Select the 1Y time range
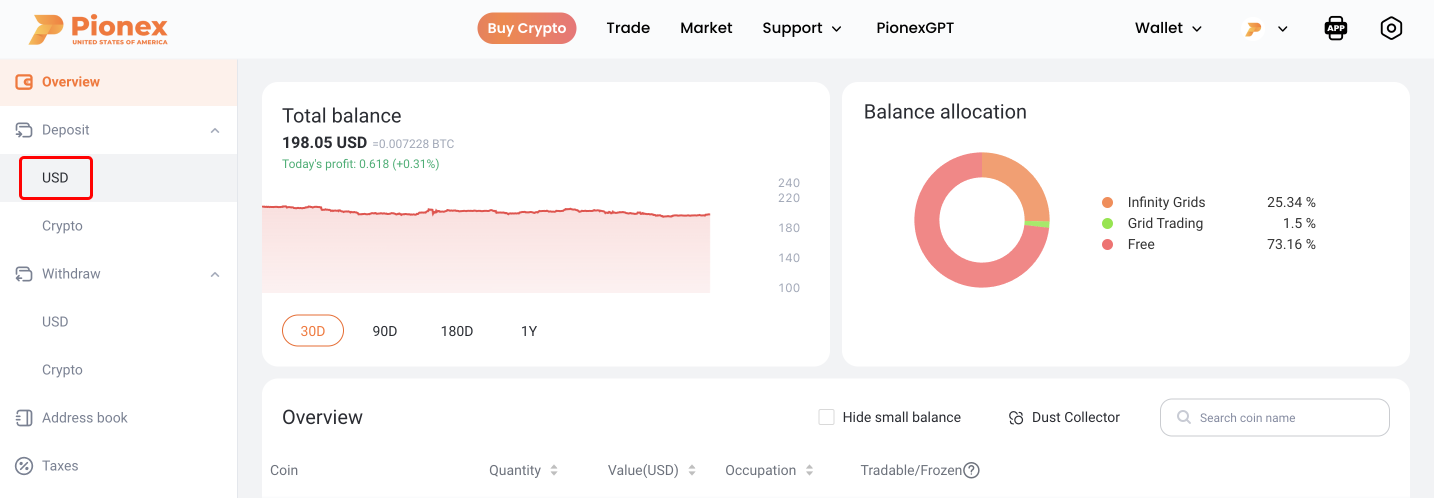This screenshot has width=1434, height=498. point(529,331)
